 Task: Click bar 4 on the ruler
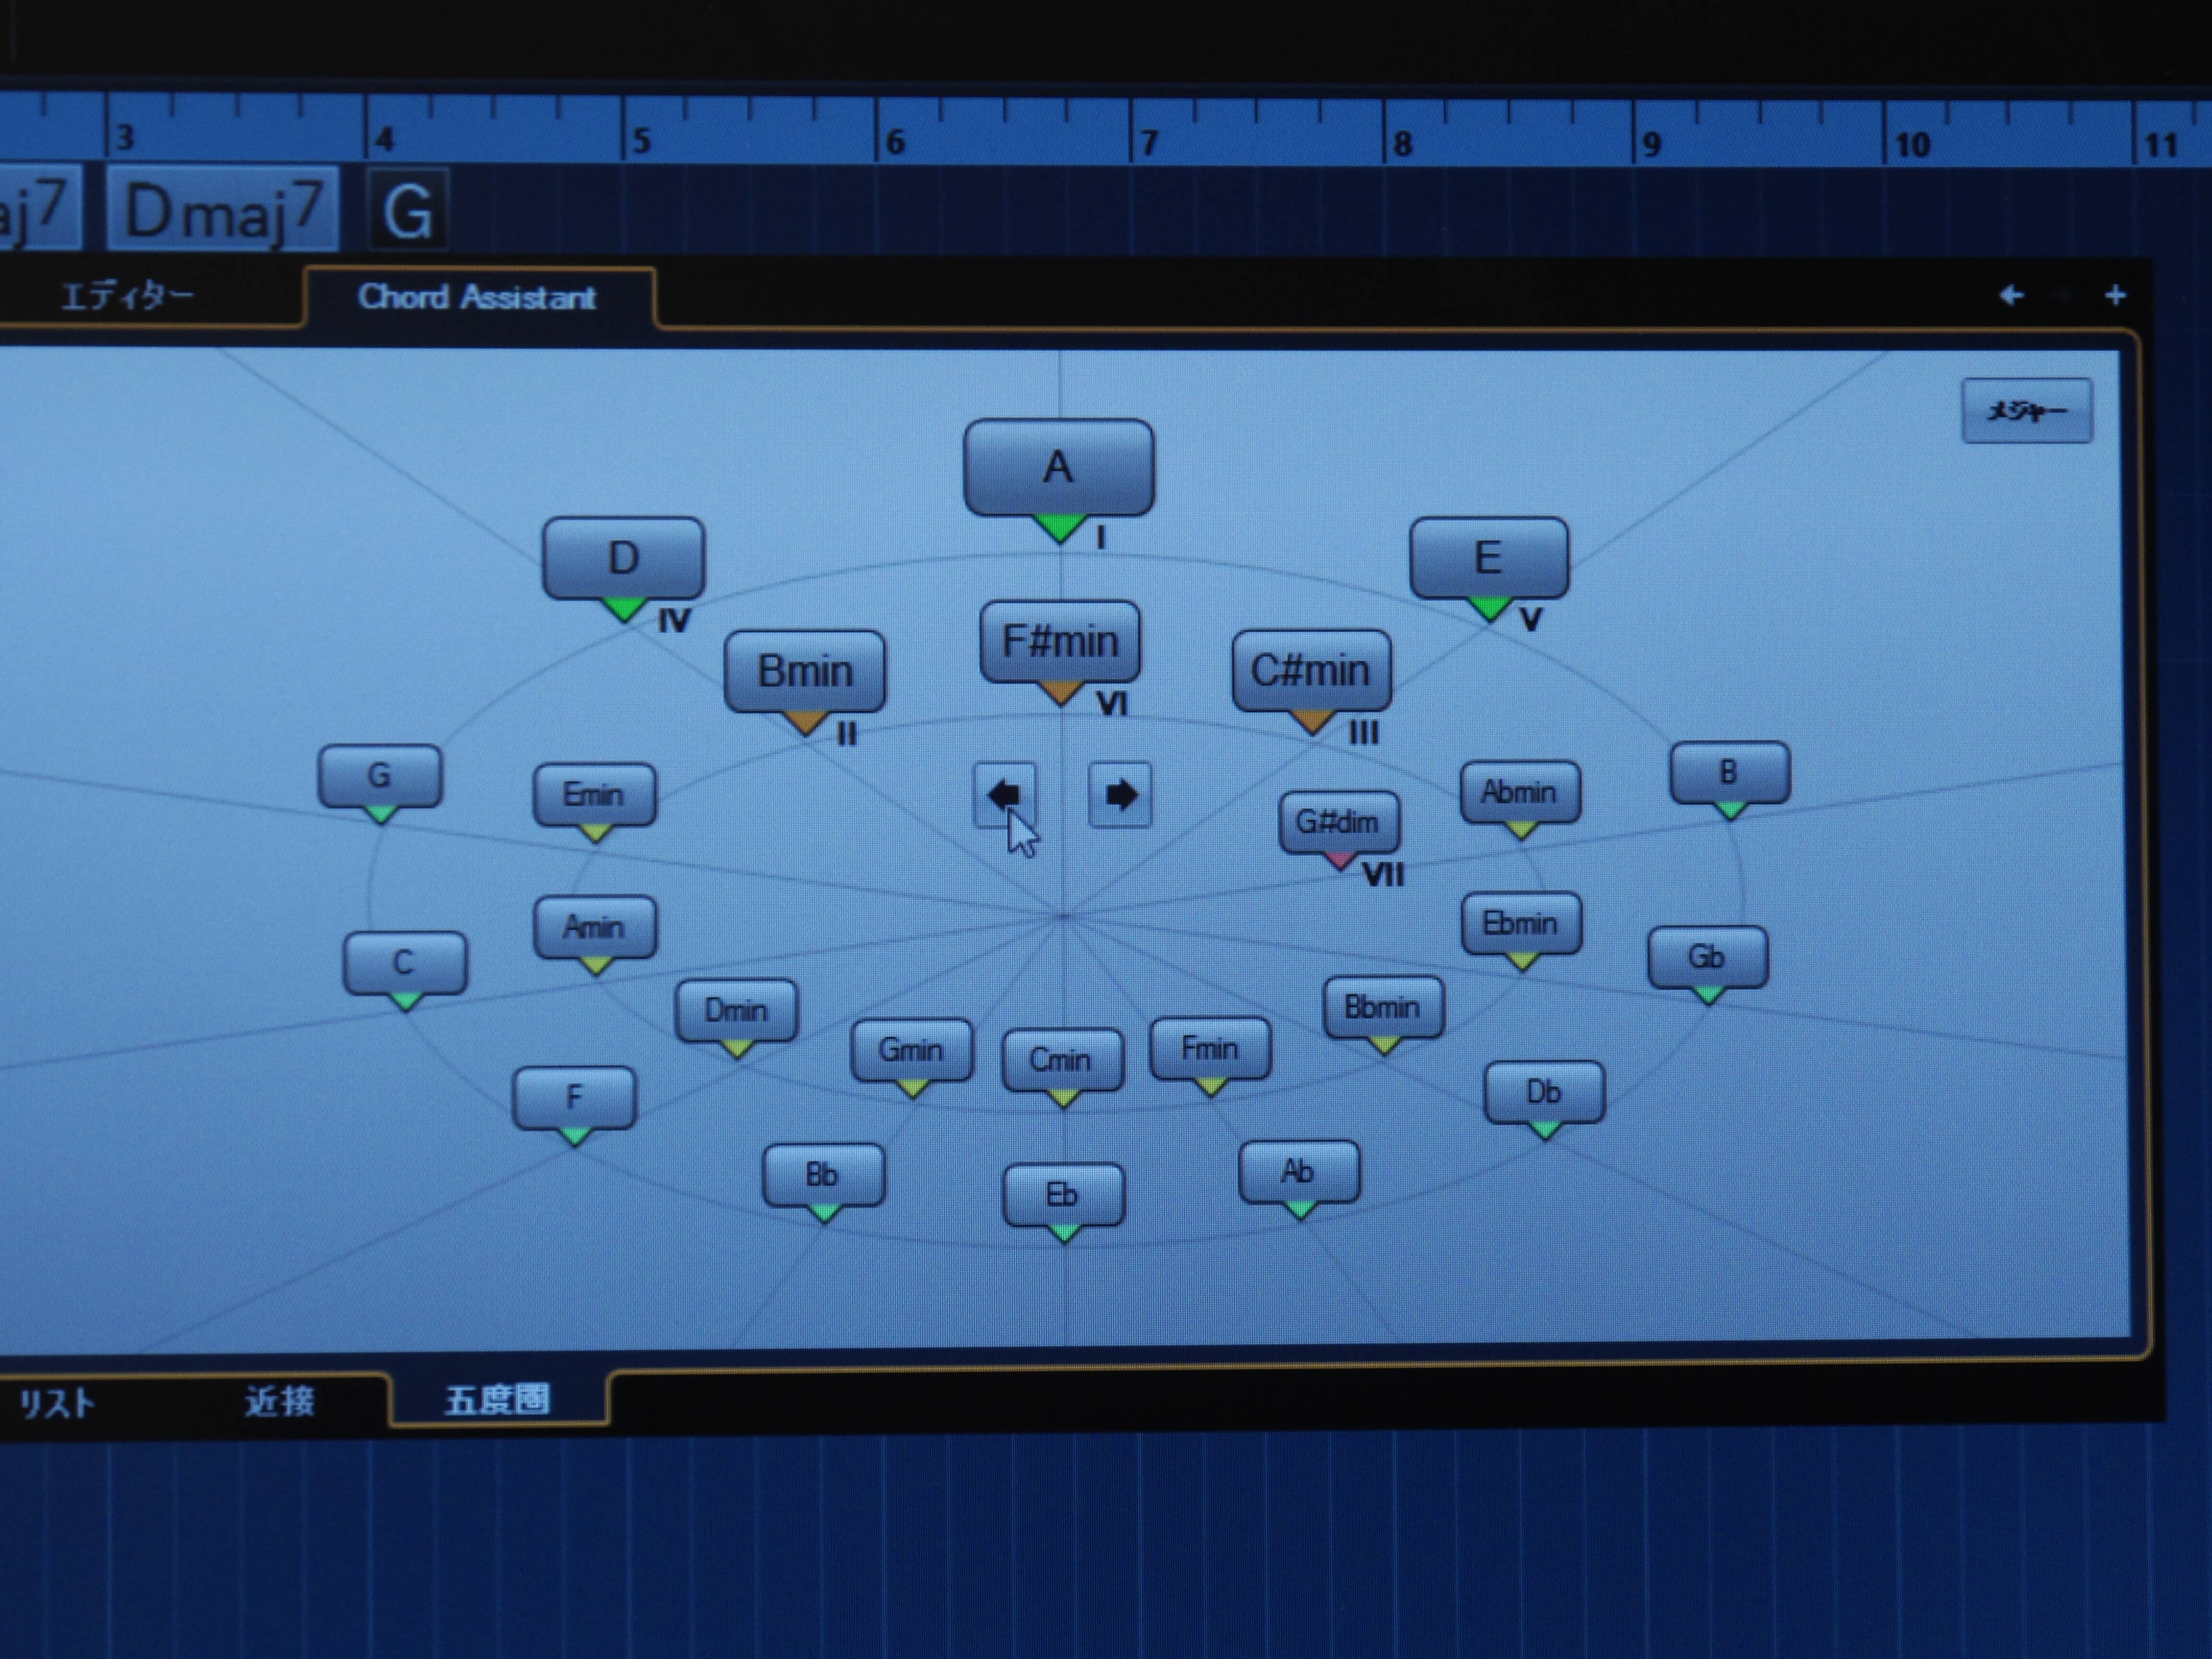(x=385, y=139)
